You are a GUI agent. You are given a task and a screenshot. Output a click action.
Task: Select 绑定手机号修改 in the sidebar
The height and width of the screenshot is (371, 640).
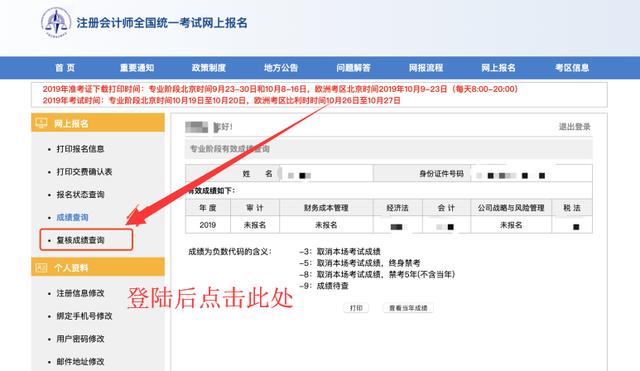[x=84, y=316]
